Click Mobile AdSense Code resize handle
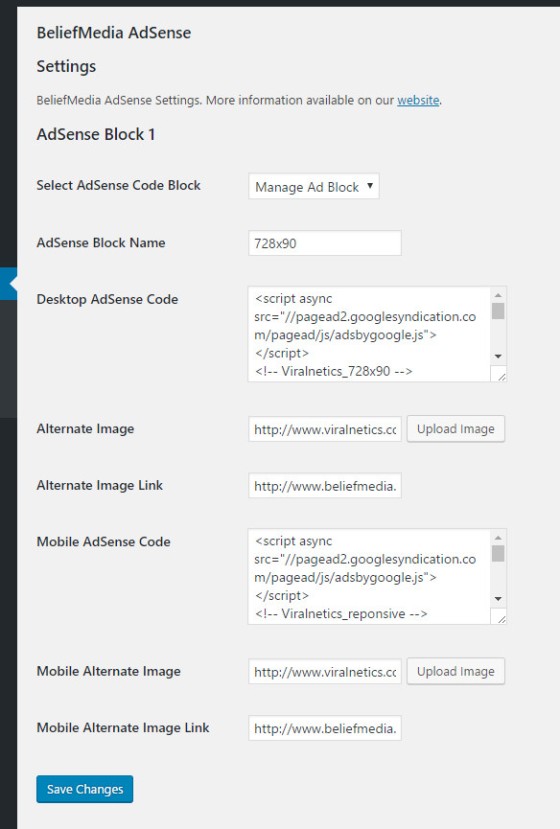 coord(499,617)
